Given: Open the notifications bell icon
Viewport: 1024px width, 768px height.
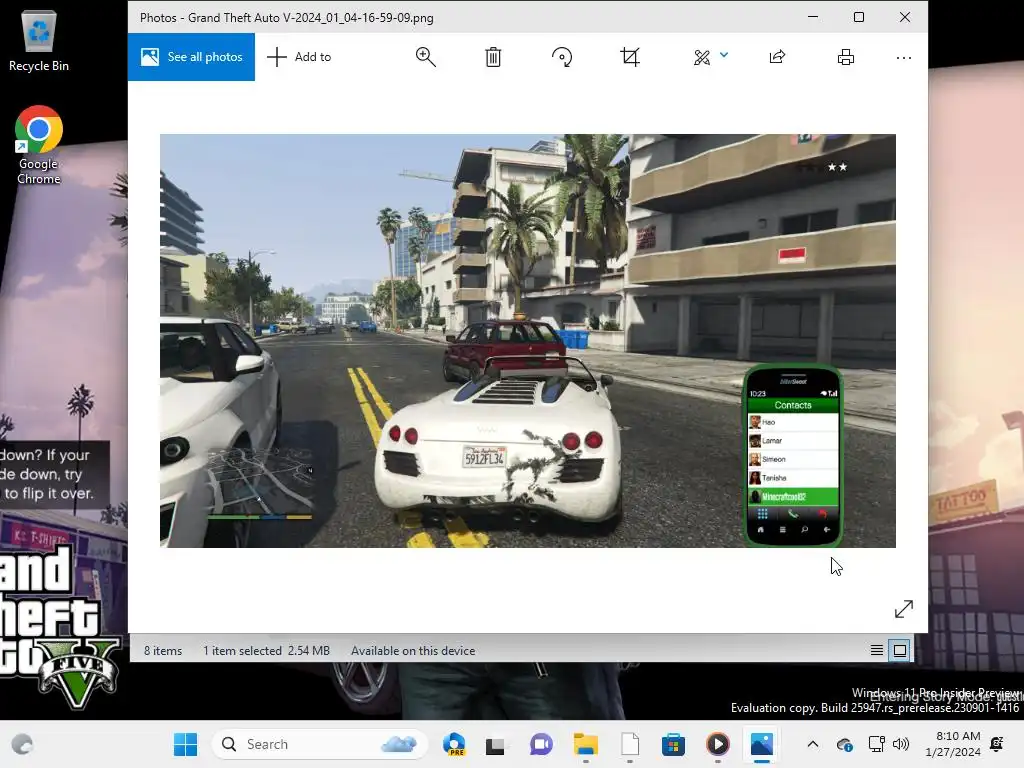Looking at the screenshot, I should pyautogui.click(x=997, y=744).
